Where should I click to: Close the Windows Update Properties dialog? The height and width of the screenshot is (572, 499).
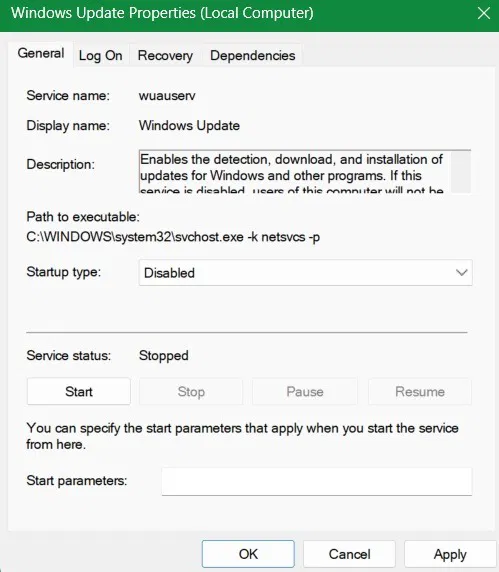(484, 13)
